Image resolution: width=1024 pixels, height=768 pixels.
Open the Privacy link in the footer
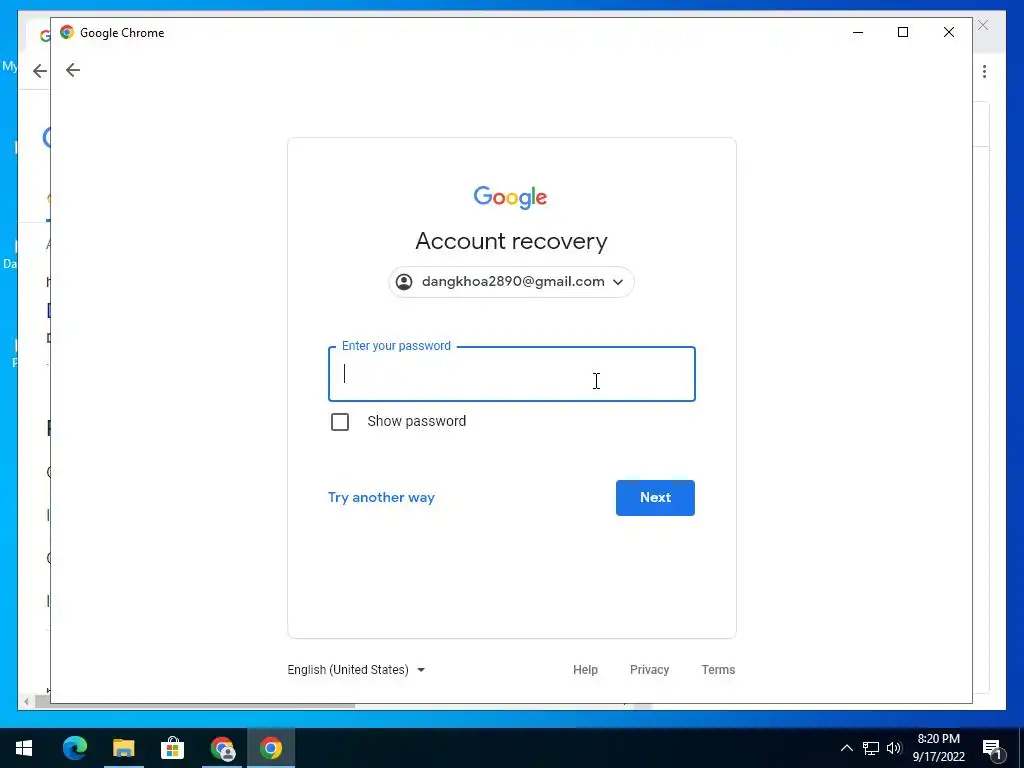[649, 669]
